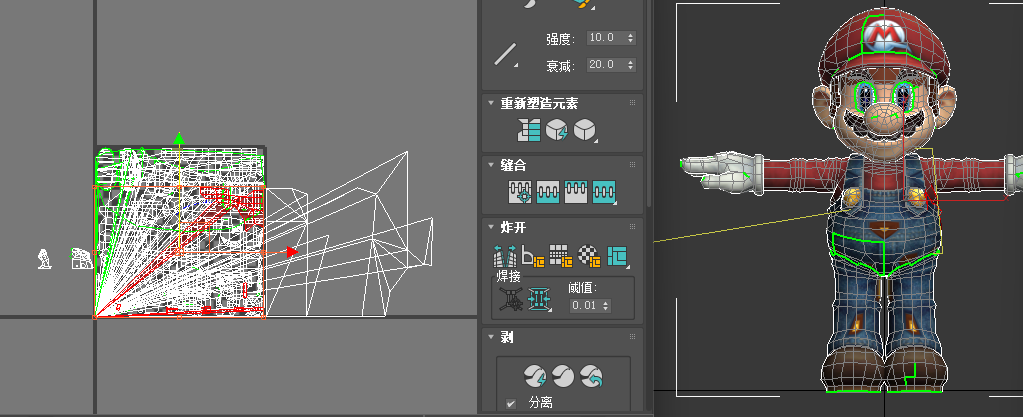
Task: Toggle the Peel Mode icon under 剥
Action: (x=563, y=376)
